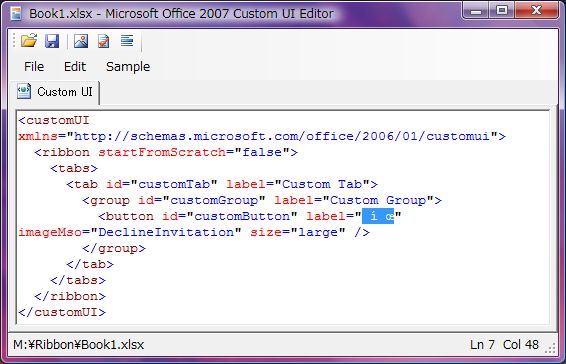Minimize the Custom UI Editor window
This screenshot has width=566, height=364.
476,11
